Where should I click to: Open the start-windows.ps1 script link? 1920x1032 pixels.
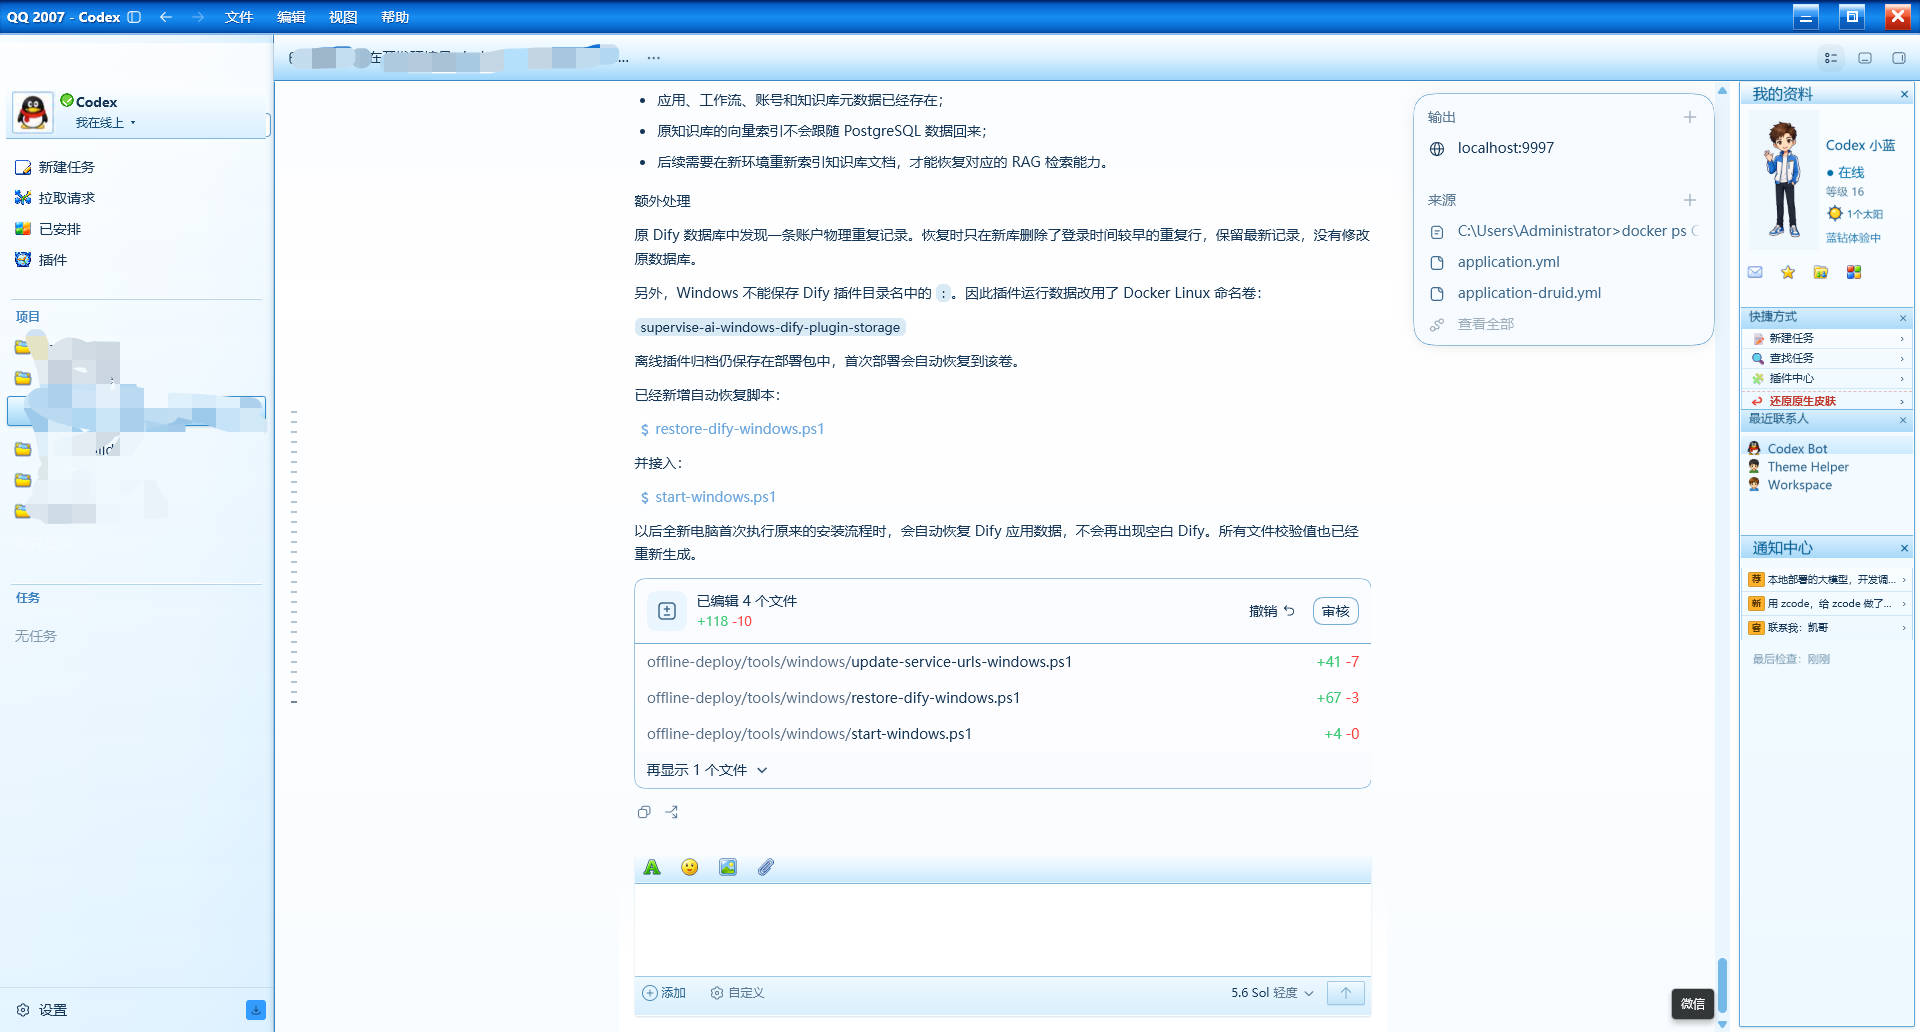point(716,497)
